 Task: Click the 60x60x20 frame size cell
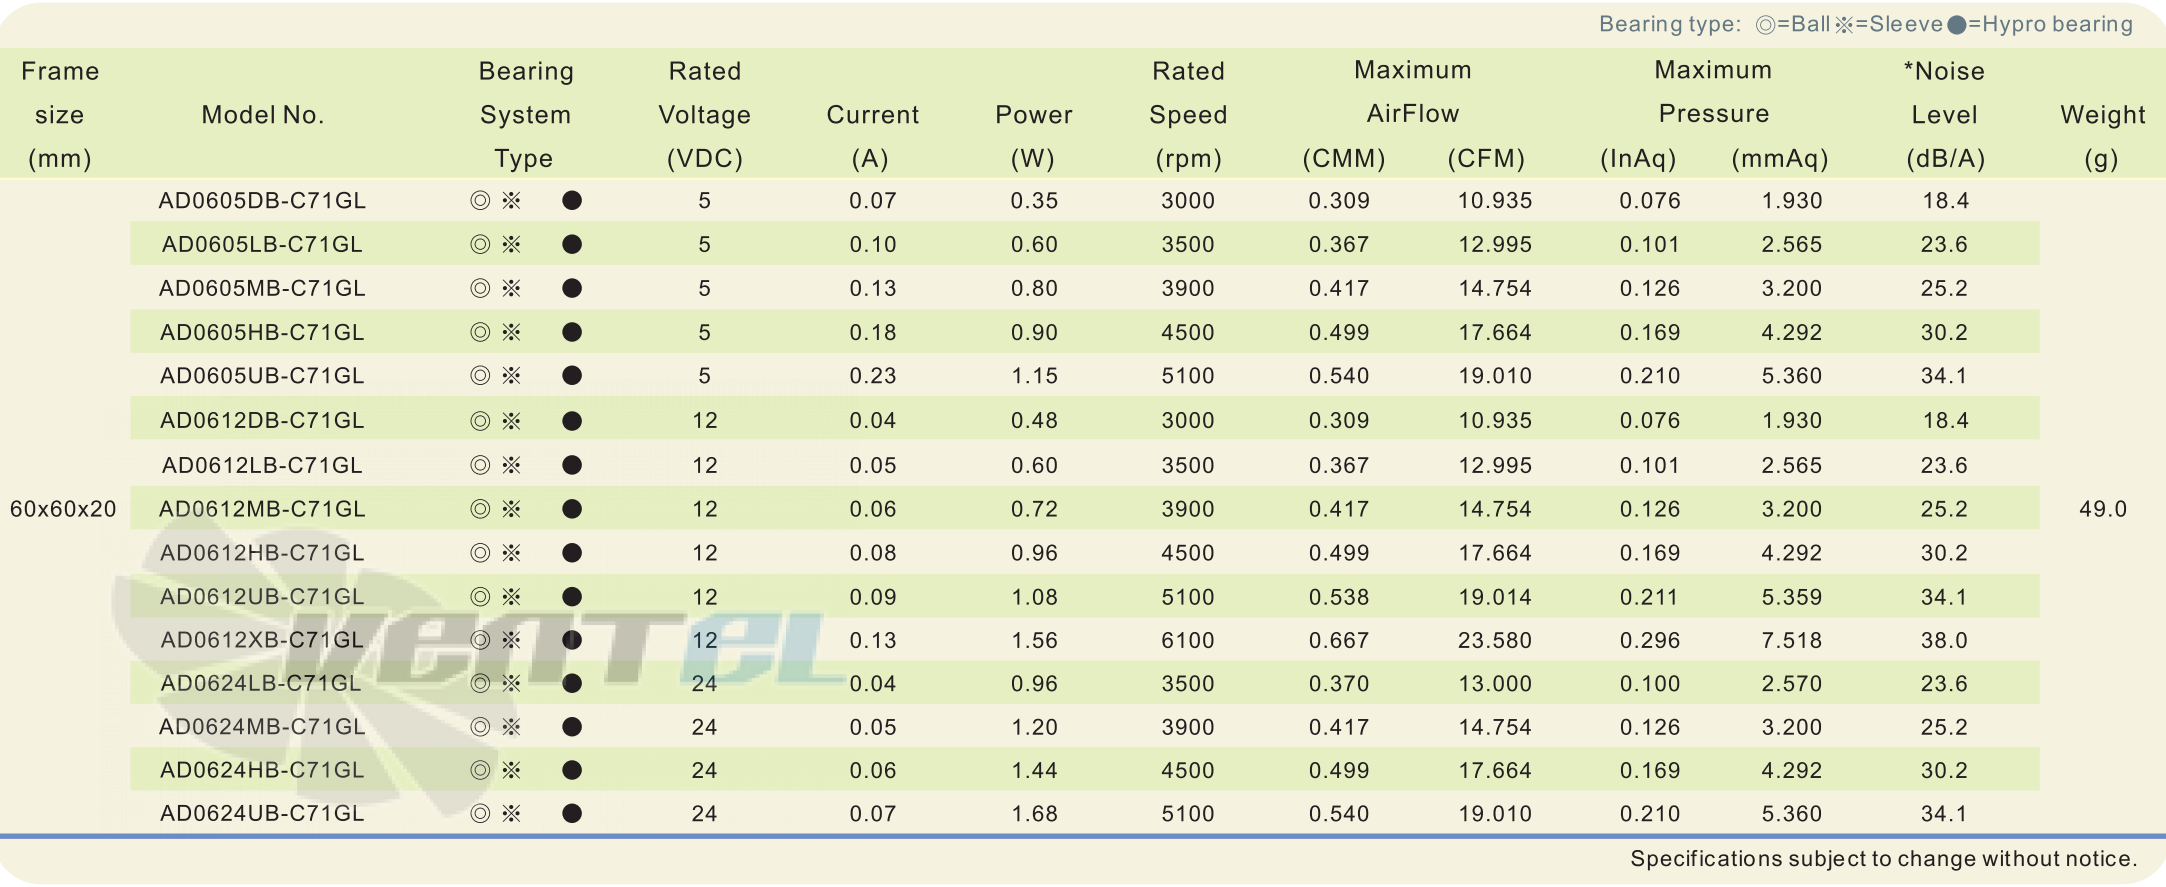(63, 509)
